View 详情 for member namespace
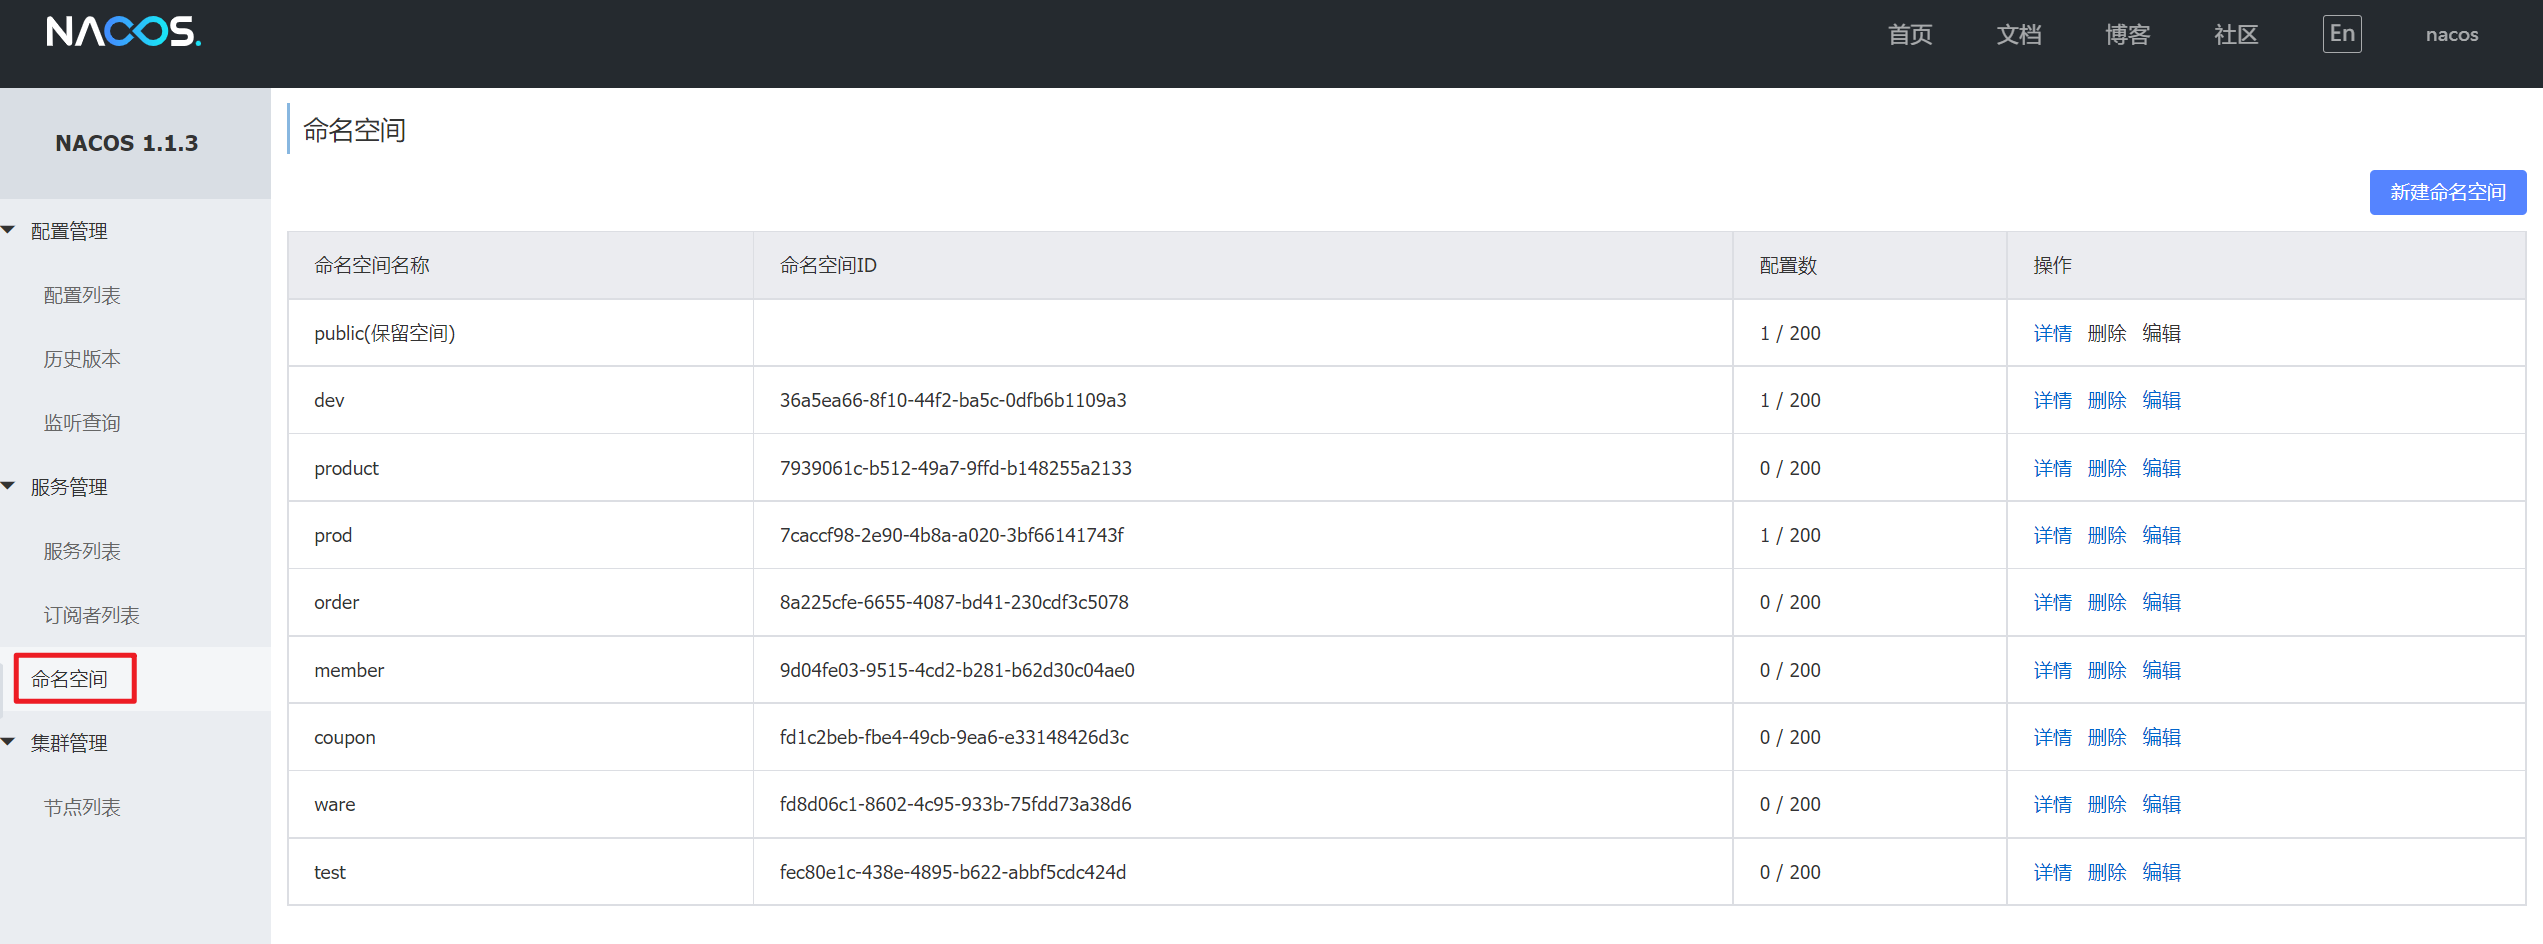2543x944 pixels. [2053, 670]
